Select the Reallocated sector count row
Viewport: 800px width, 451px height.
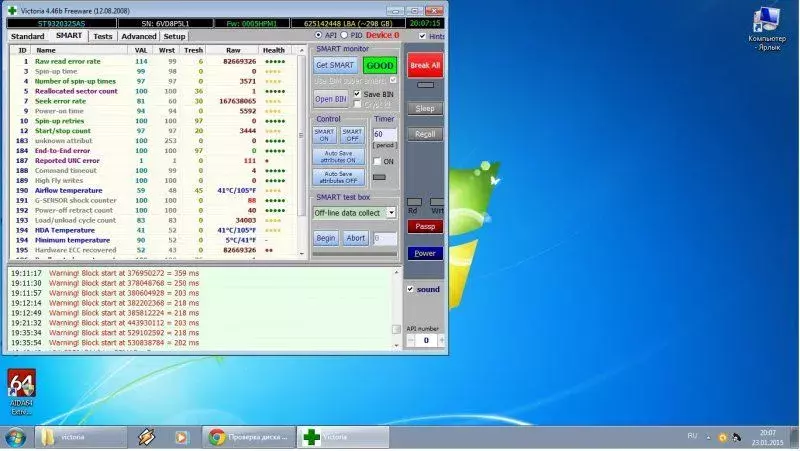click(x=153, y=91)
